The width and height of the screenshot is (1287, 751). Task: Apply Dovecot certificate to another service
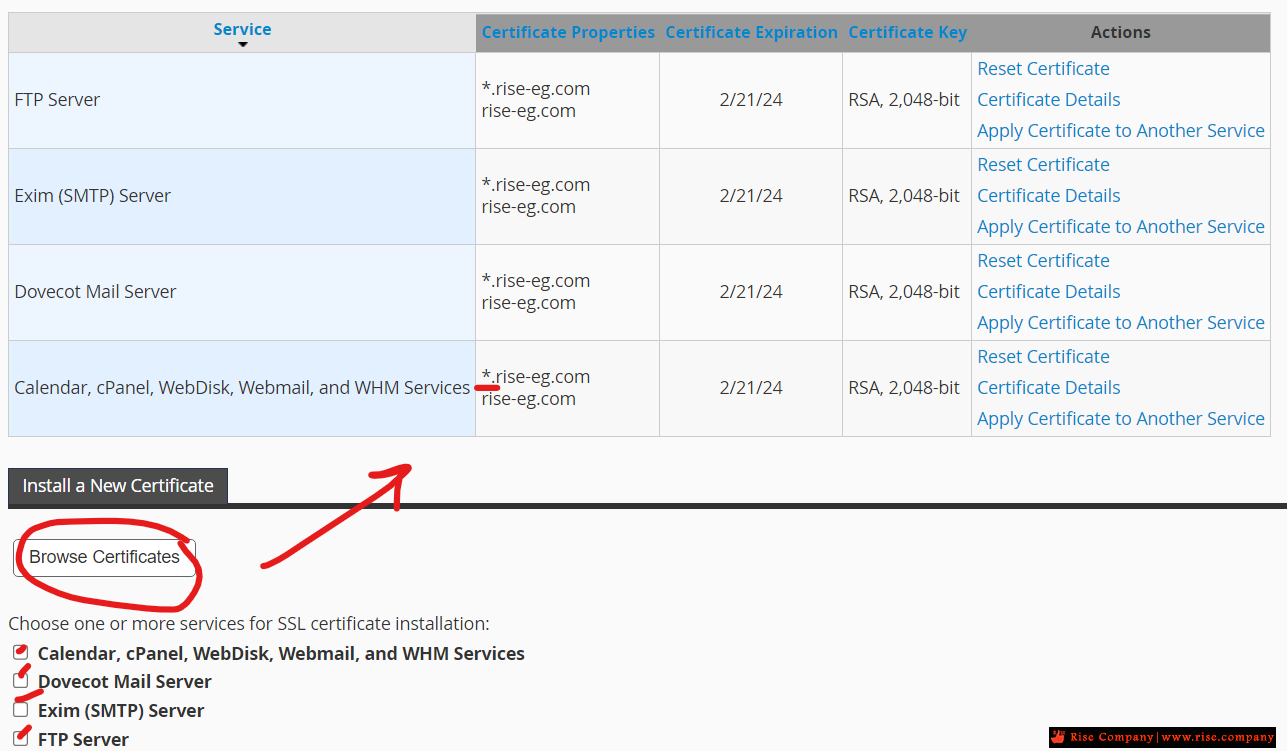click(x=1120, y=323)
